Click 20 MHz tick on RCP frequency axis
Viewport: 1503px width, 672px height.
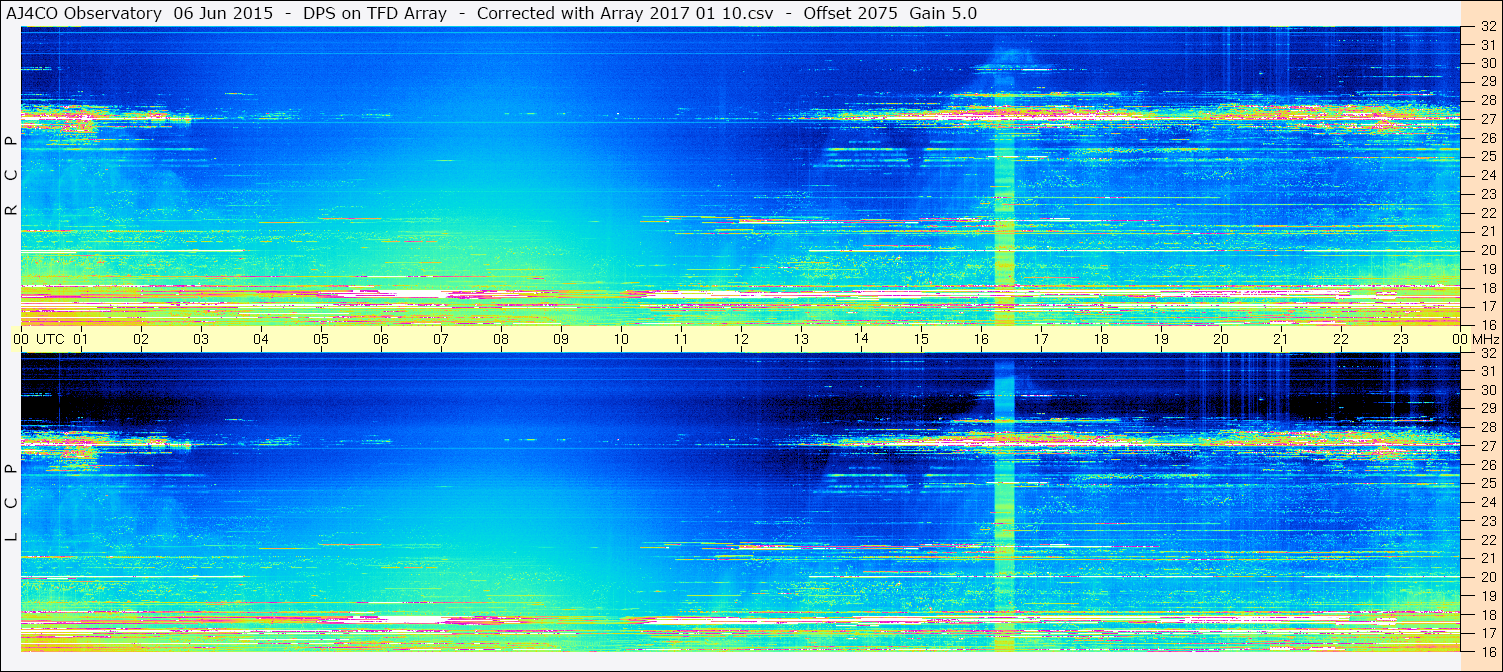pos(1487,250)
